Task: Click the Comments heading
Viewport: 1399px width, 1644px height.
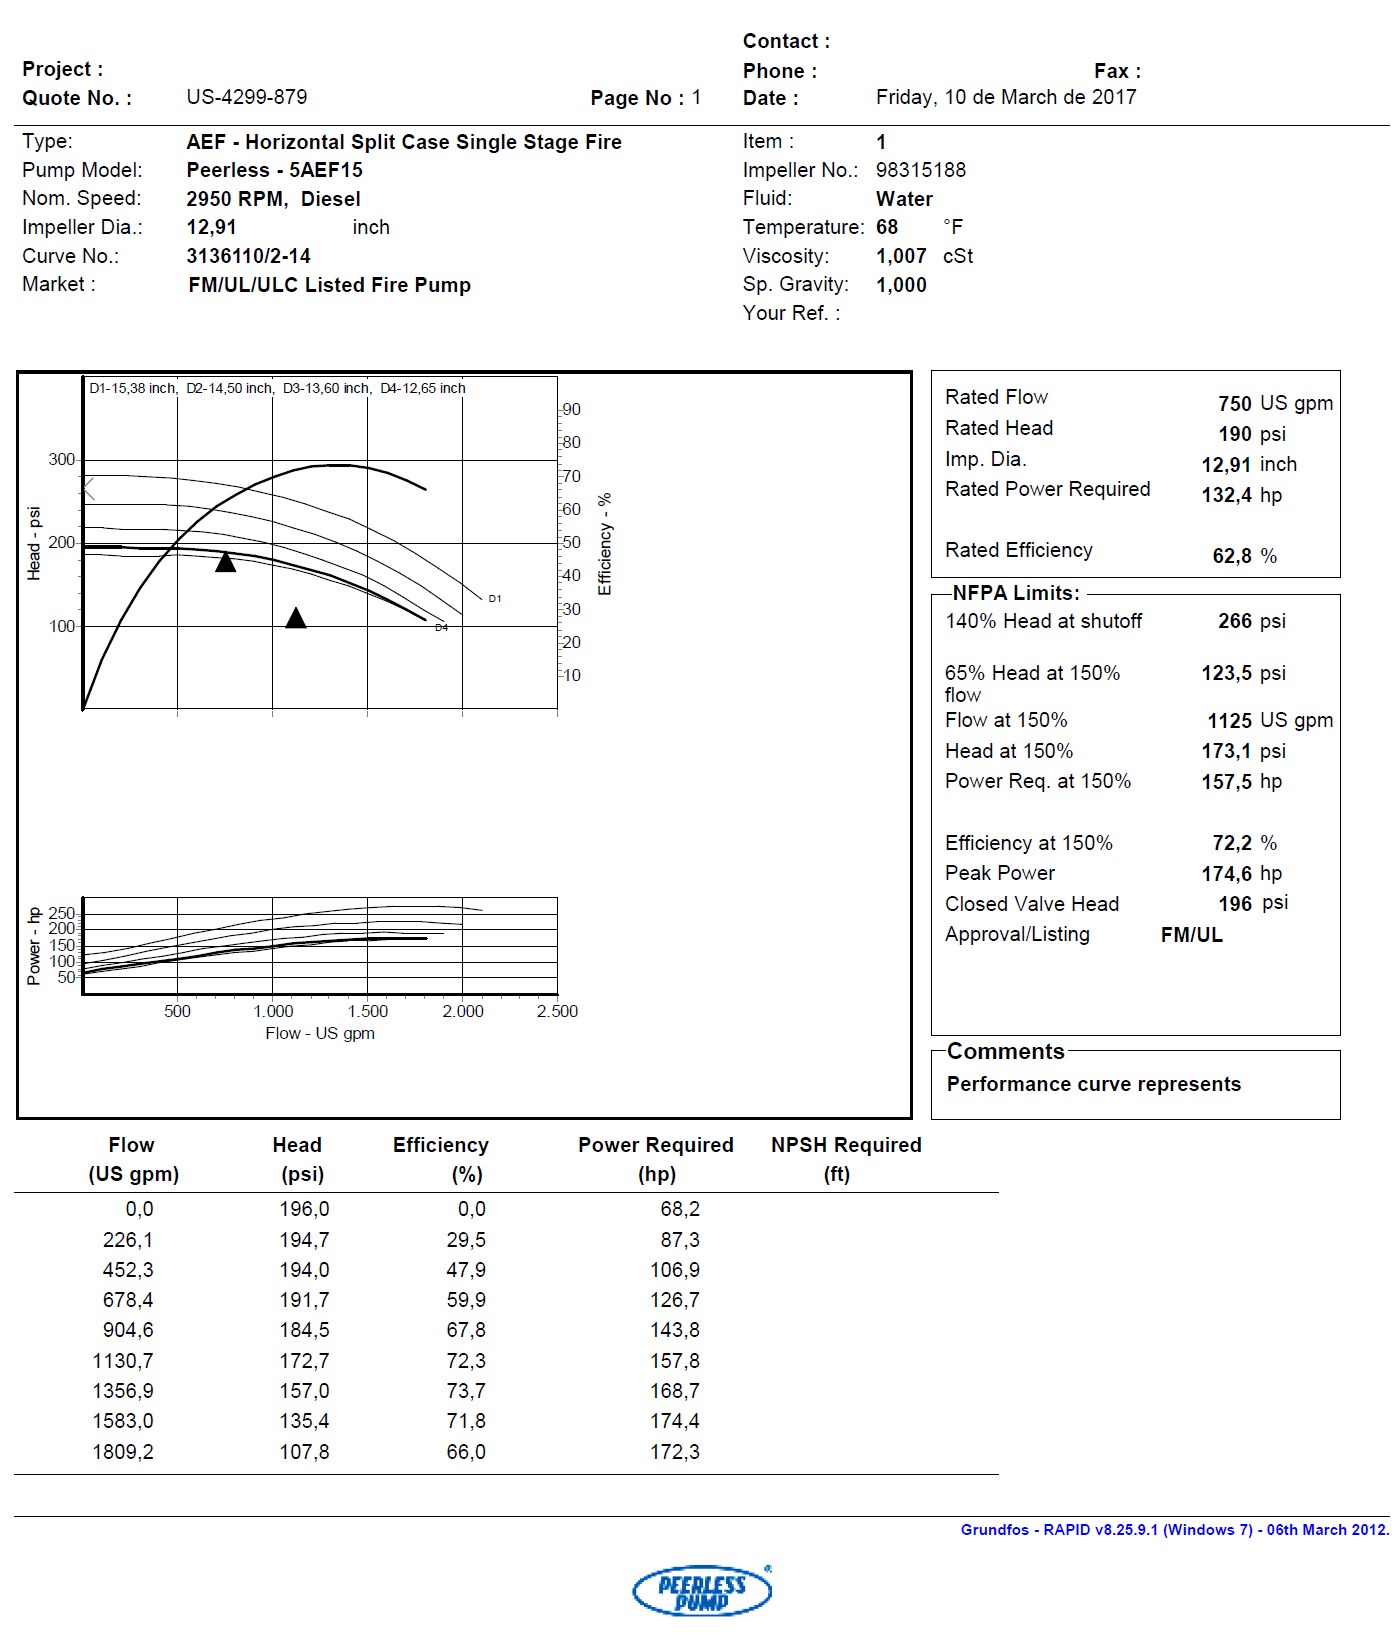Action: tap(1006, 1051)
